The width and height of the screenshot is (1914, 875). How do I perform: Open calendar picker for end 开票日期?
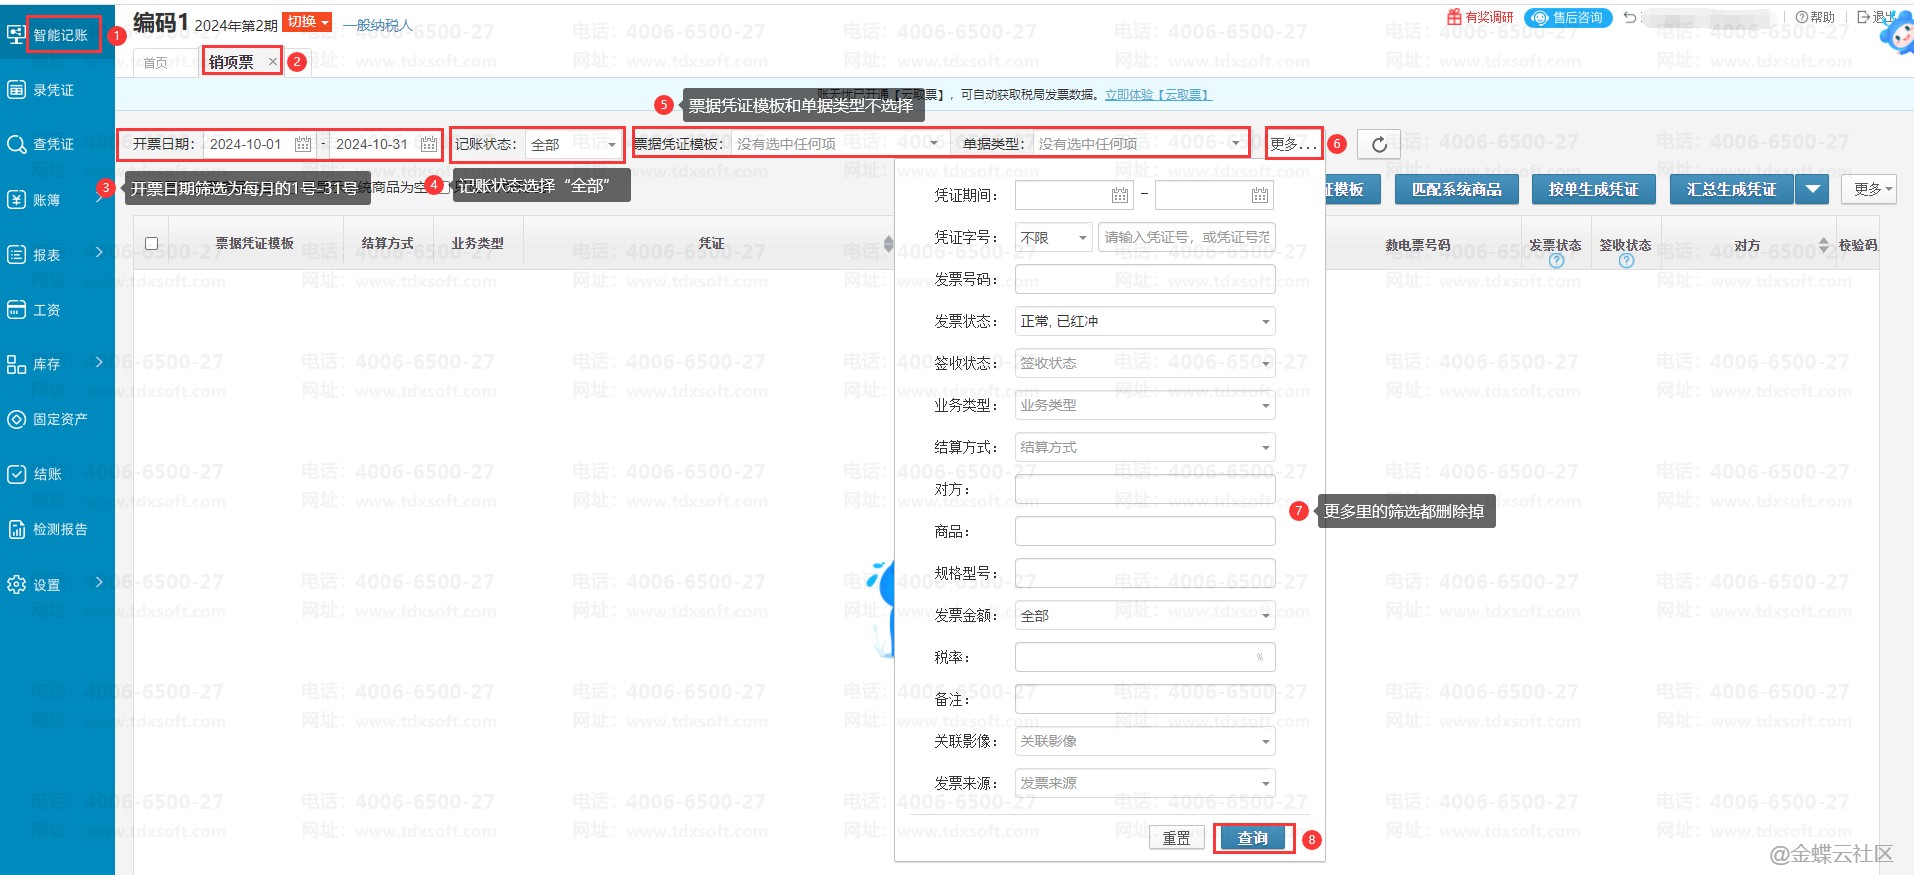click(428, 144)
